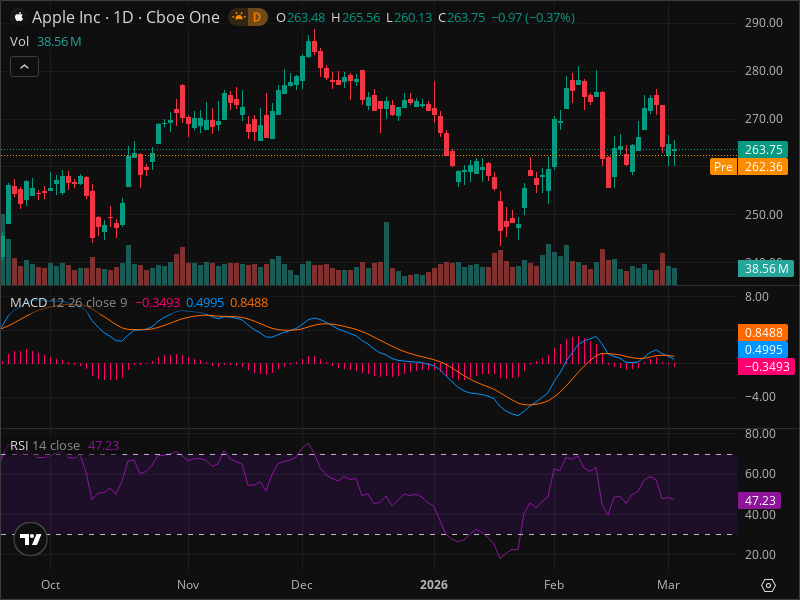Click the Dec label on time axis
Image resolution: width=800 pixels, height=600 pixels.
(302, 585)
